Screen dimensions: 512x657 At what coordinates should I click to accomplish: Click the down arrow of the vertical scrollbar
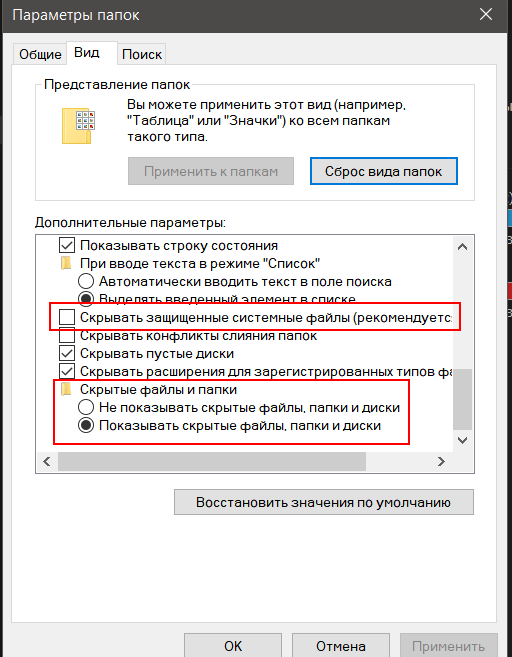point(463,440)
